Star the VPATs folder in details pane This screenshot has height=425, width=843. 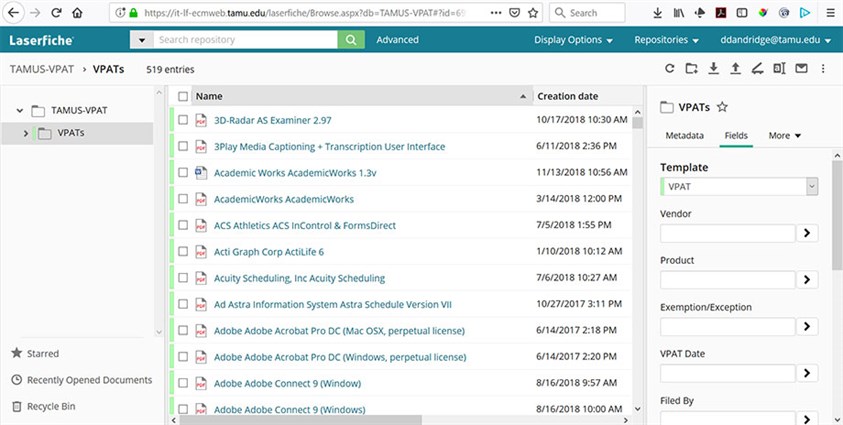click(x=722, y=107)
